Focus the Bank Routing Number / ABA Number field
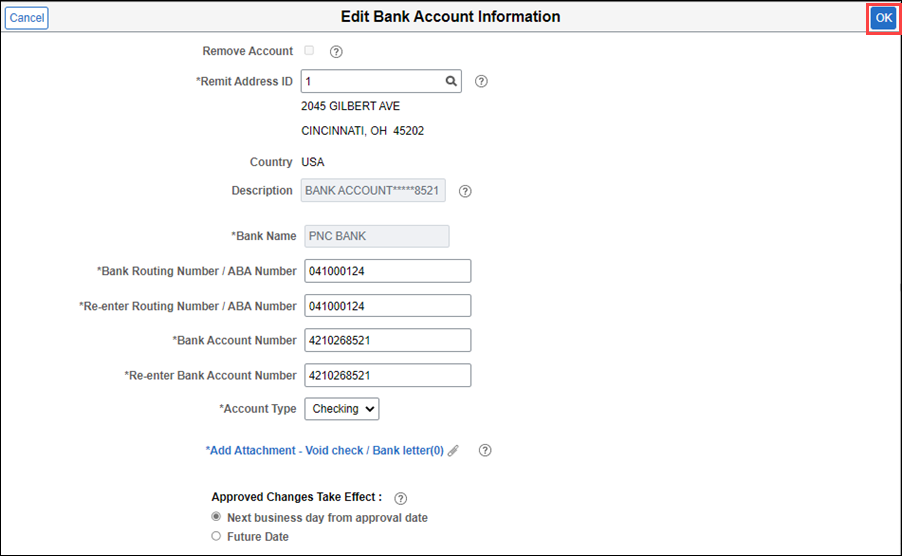 pos(388,271)
